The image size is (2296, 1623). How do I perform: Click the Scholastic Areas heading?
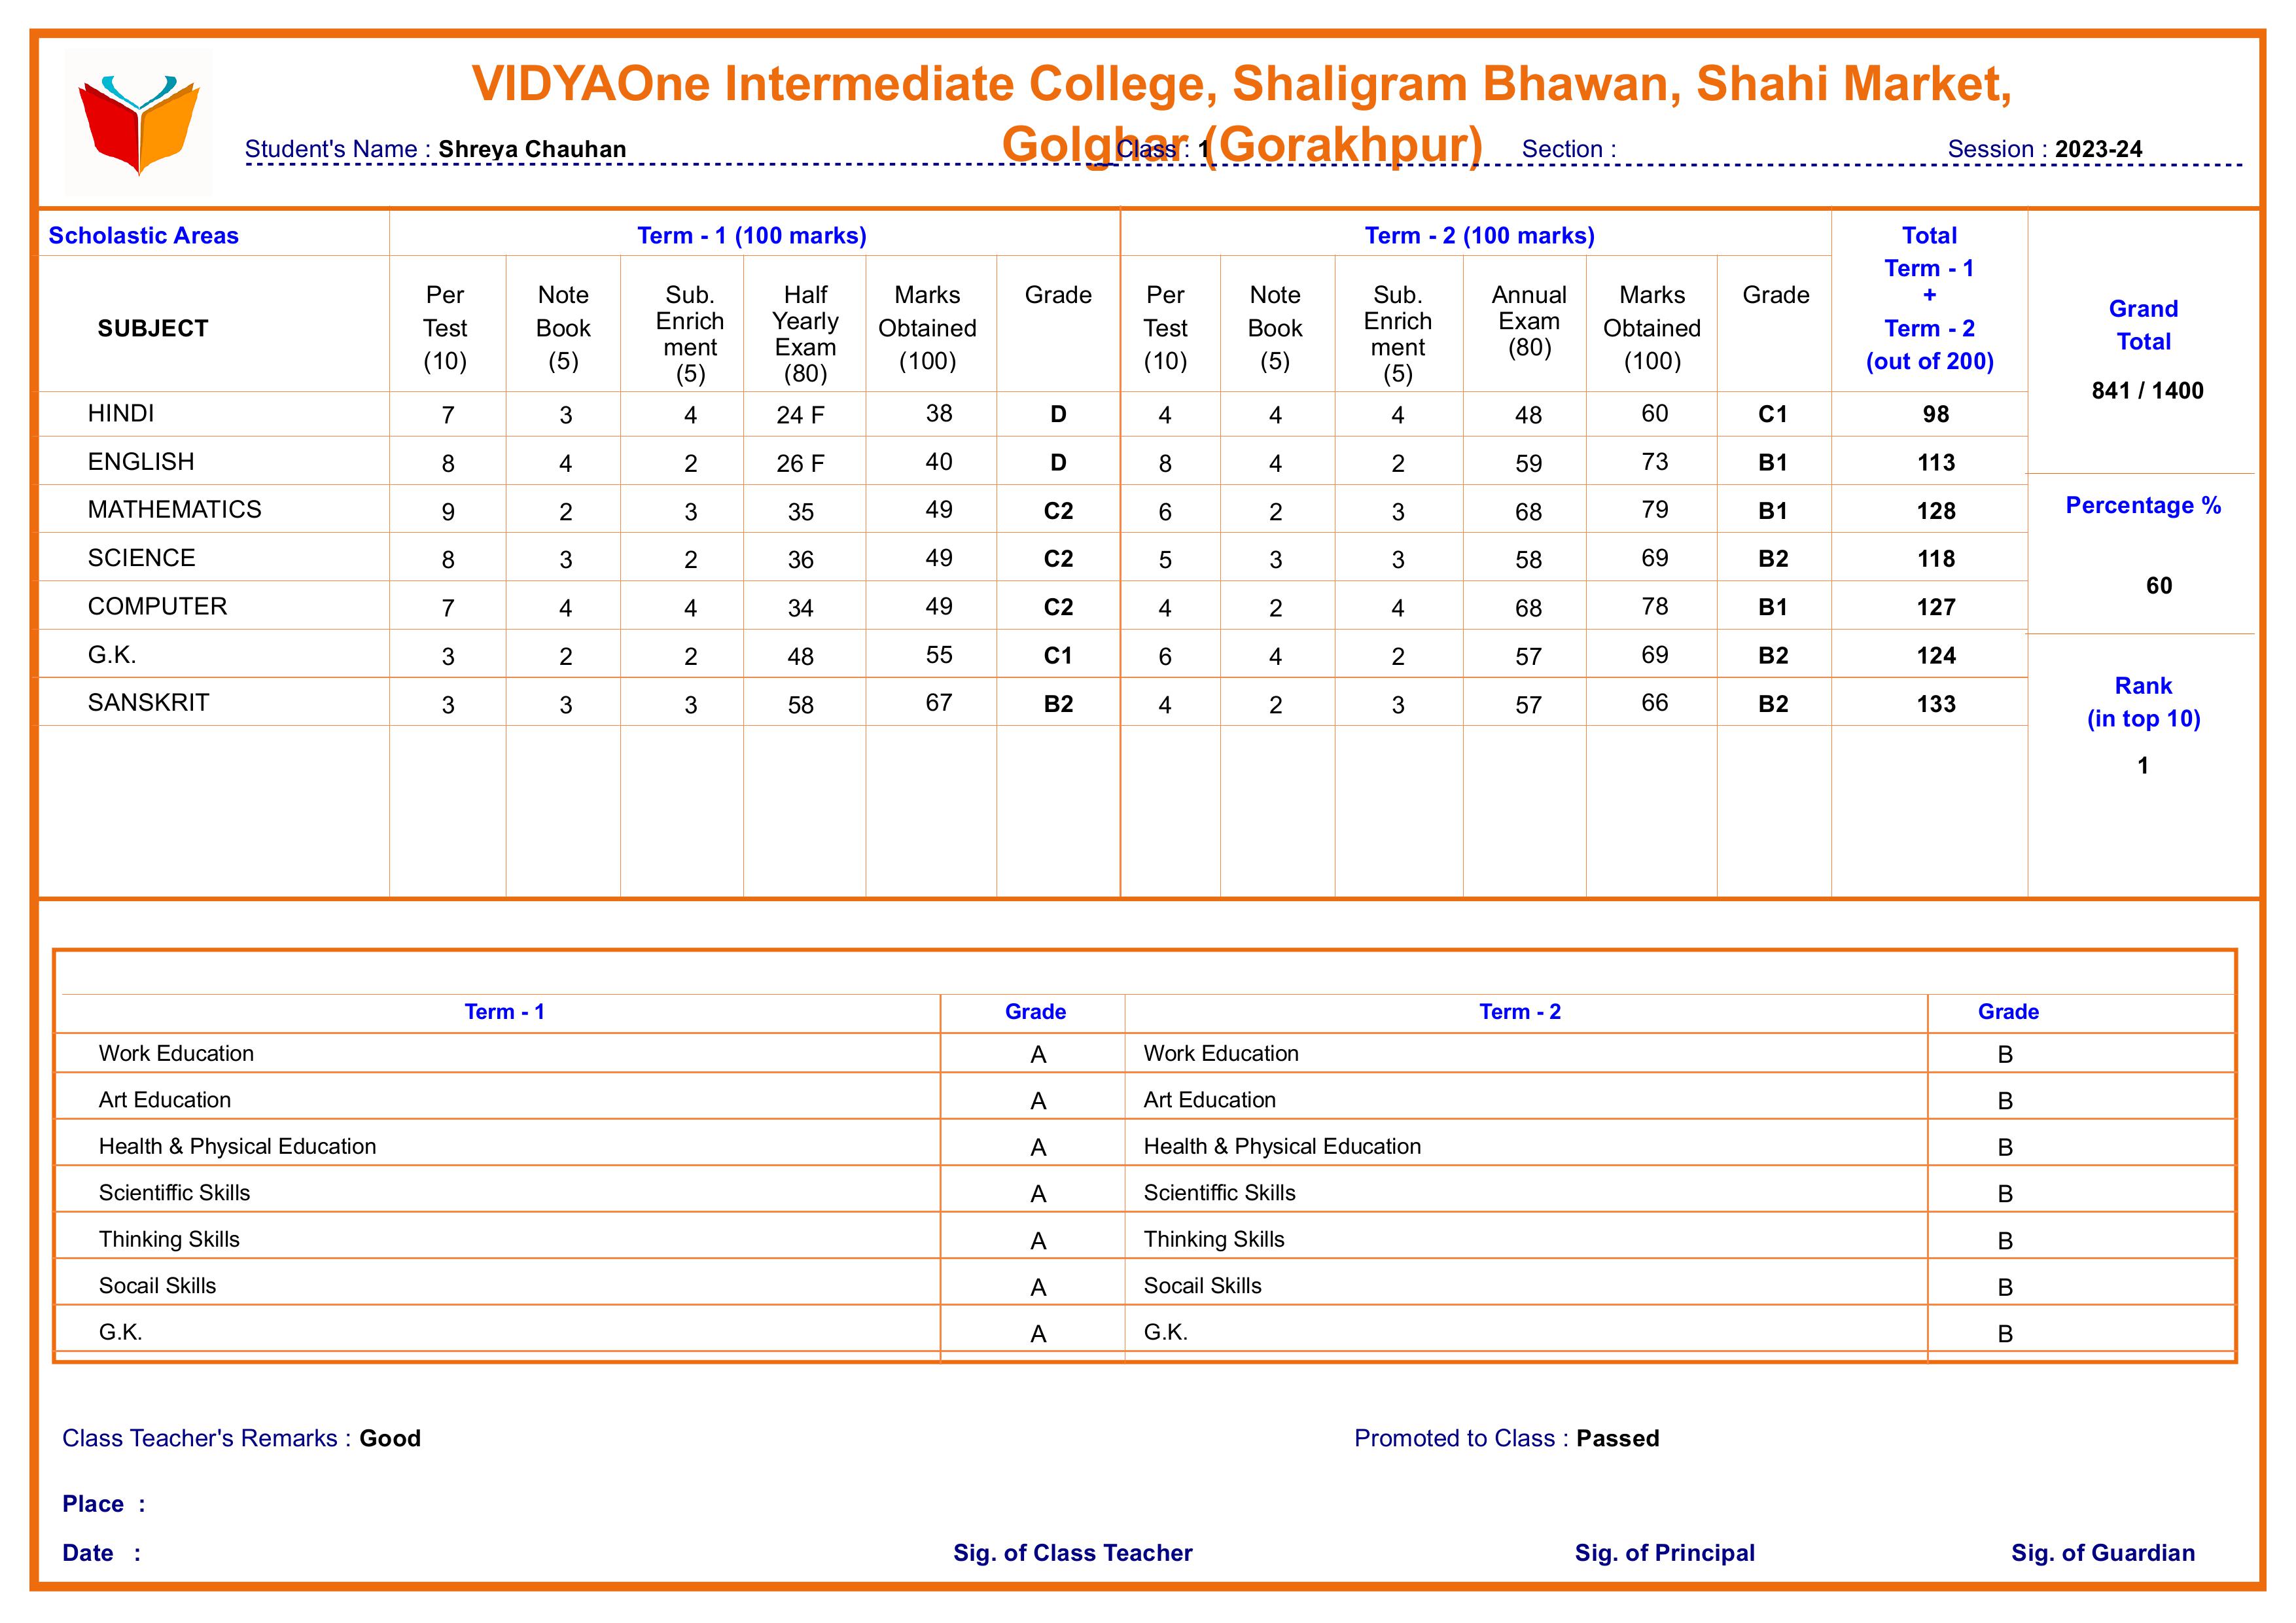click(x=144, y=235)
